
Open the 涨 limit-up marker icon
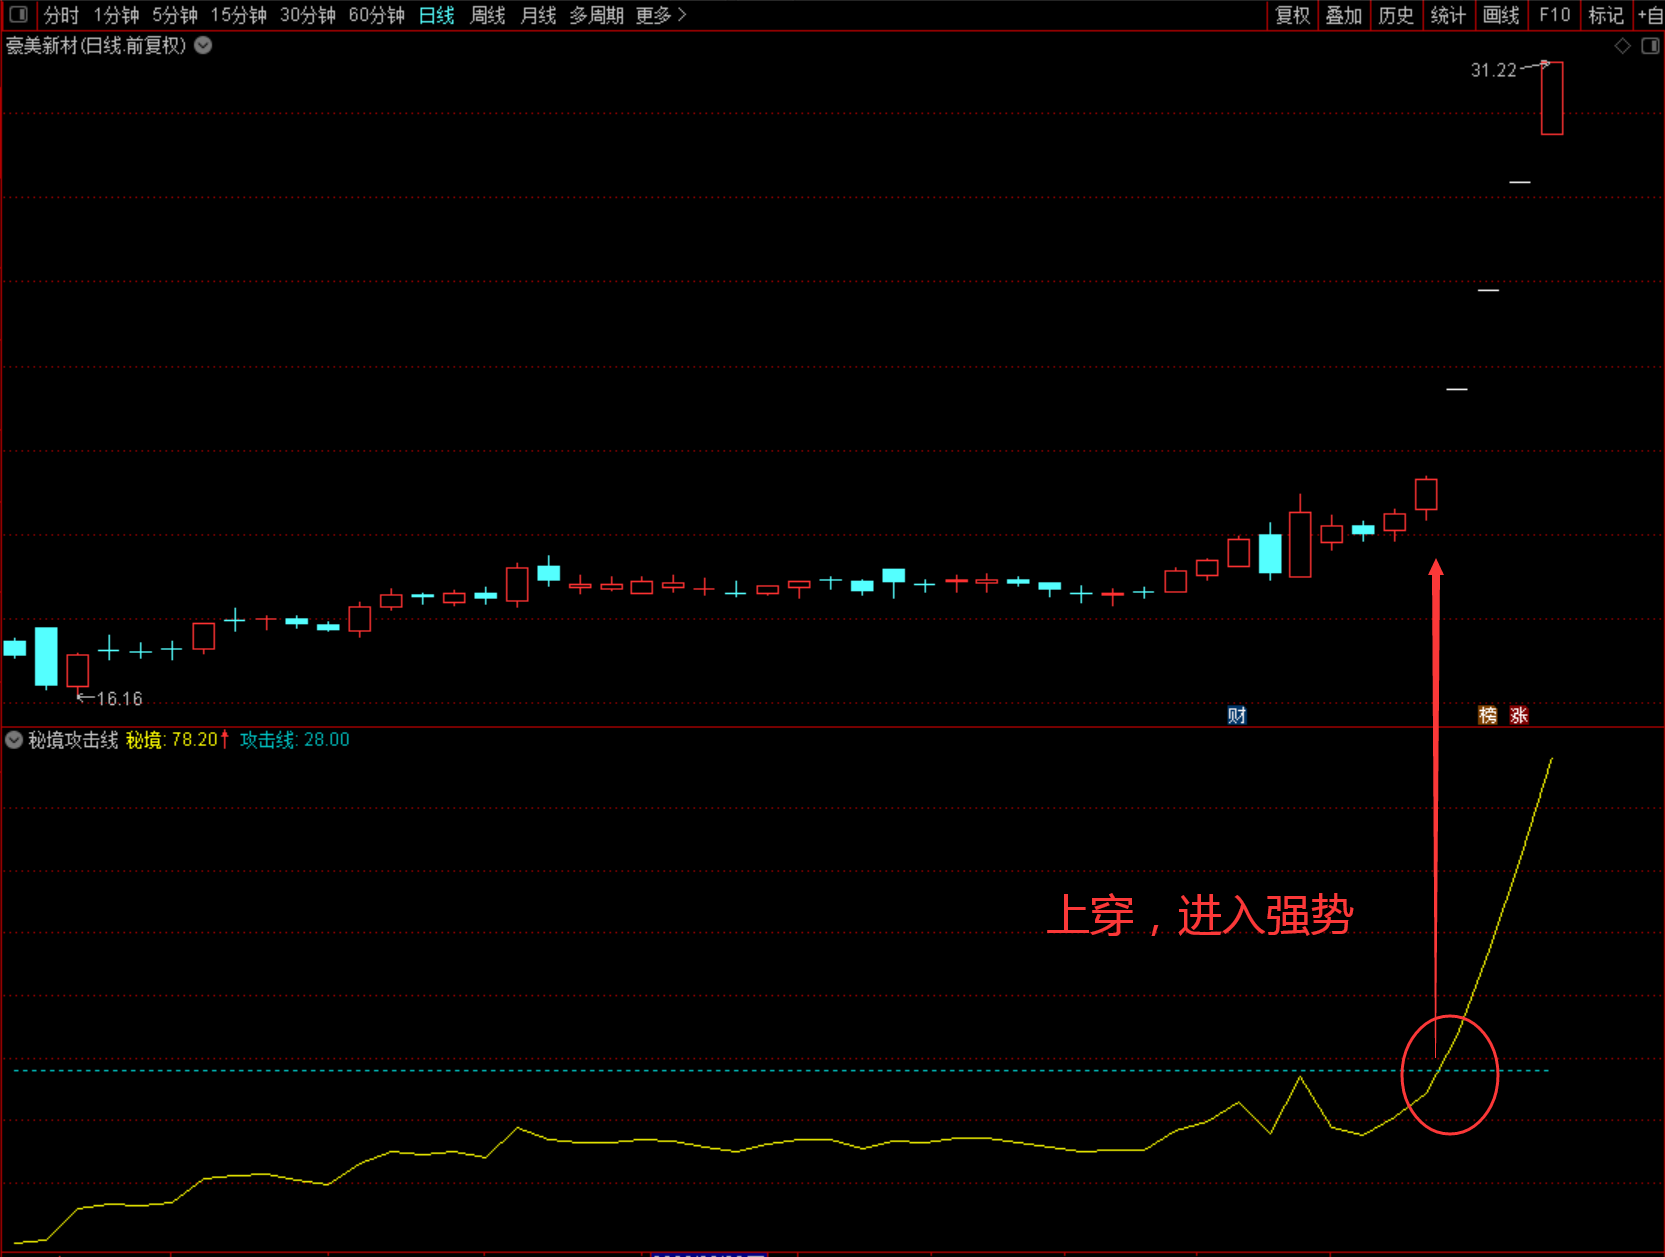[x=1519, y=715]
